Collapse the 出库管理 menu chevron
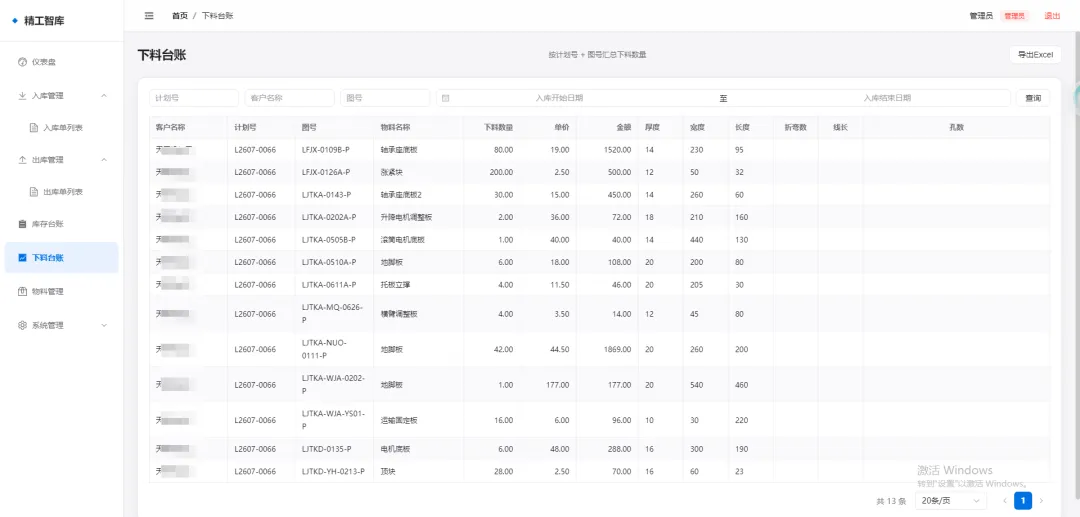The height and width of the screenshot is (517, 1080). click(x=104, y=160)
